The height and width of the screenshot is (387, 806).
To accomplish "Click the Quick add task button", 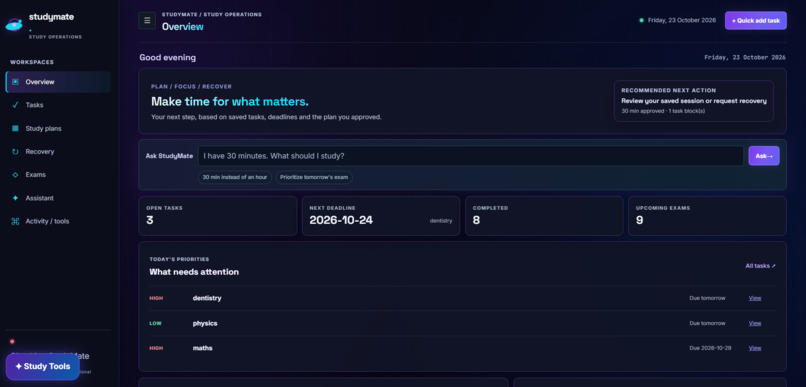I will pos(756,21).
